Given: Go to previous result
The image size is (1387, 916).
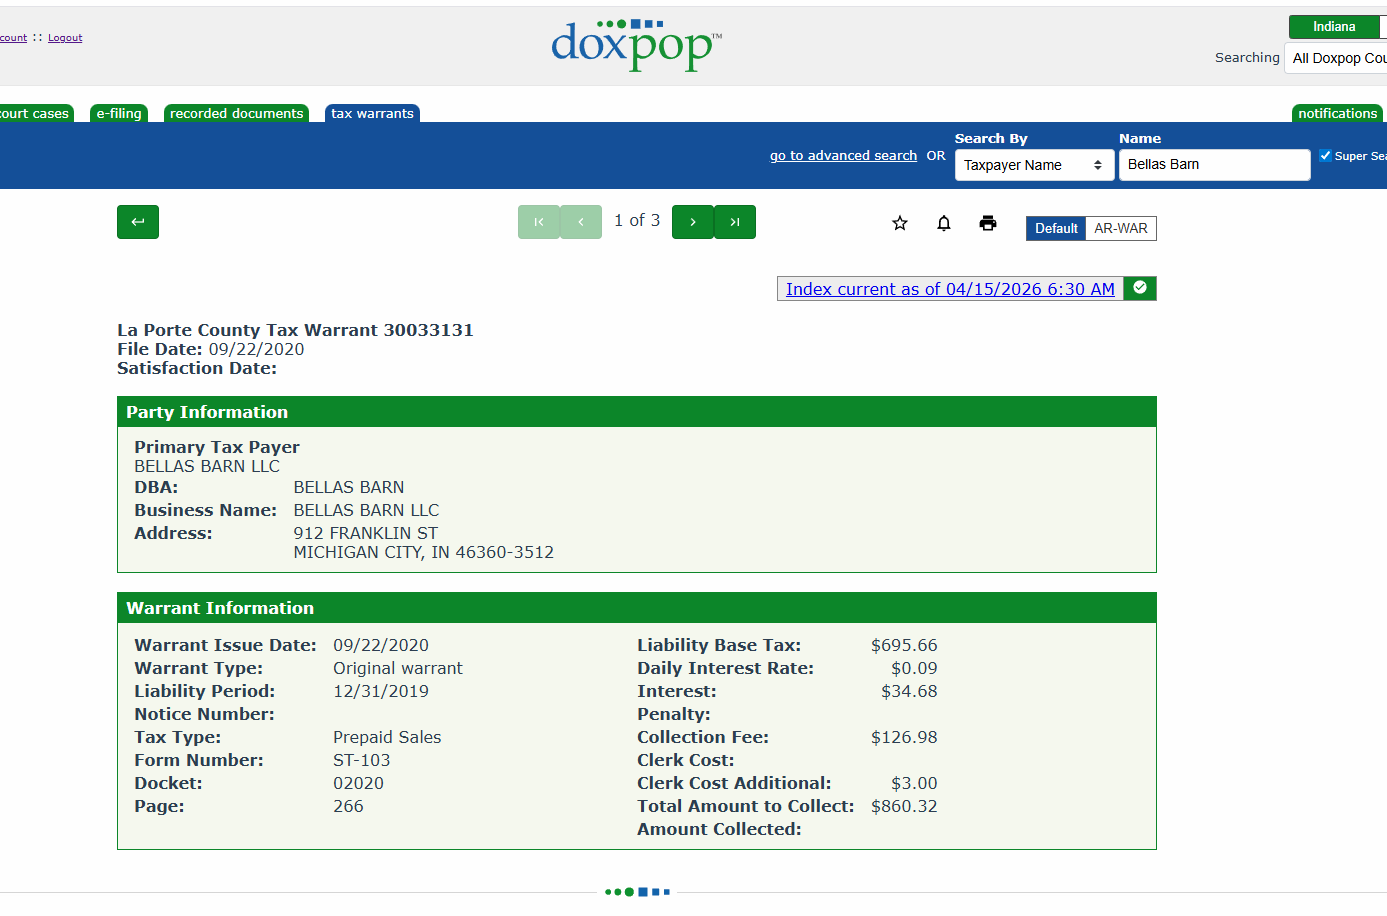Looking at the screenshot, I should 581,222.
